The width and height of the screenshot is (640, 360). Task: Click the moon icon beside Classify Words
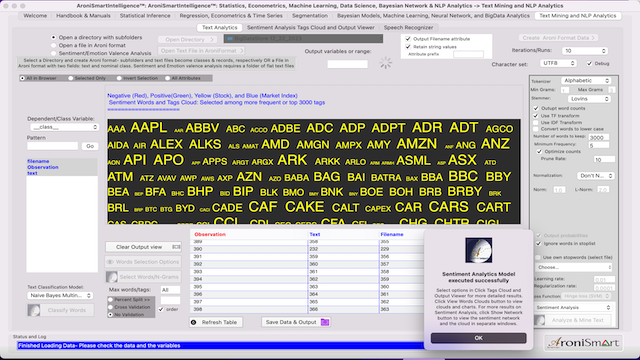point(34,310)
